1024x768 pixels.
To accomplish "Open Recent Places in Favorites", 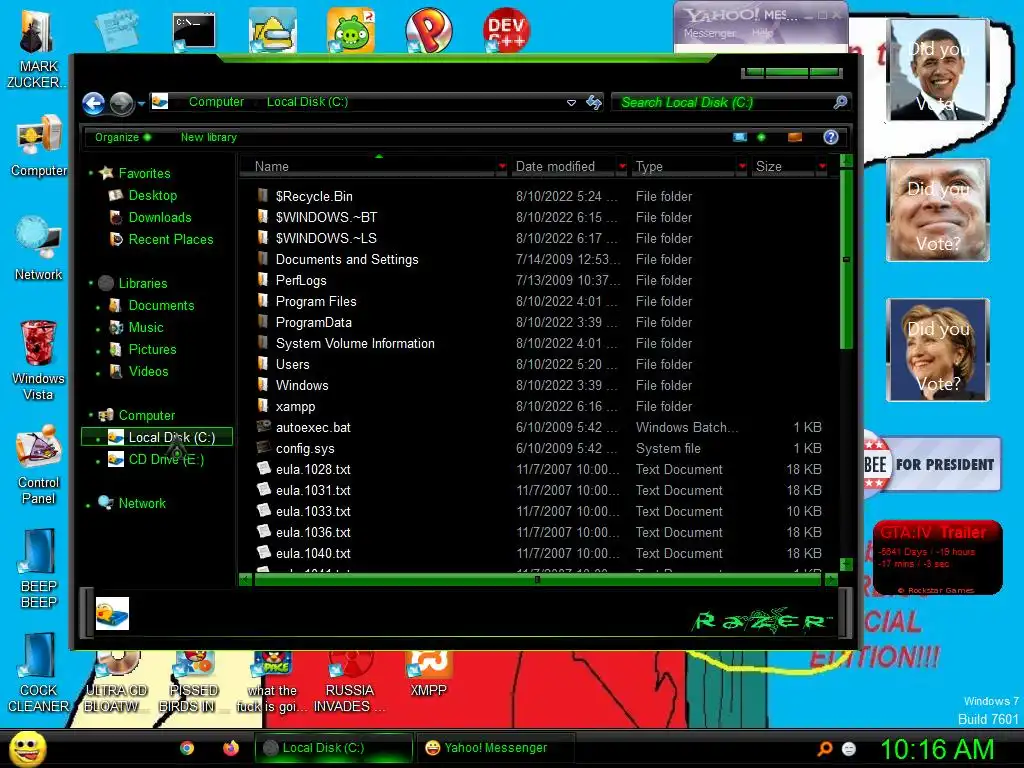I will tap(170, 240).
